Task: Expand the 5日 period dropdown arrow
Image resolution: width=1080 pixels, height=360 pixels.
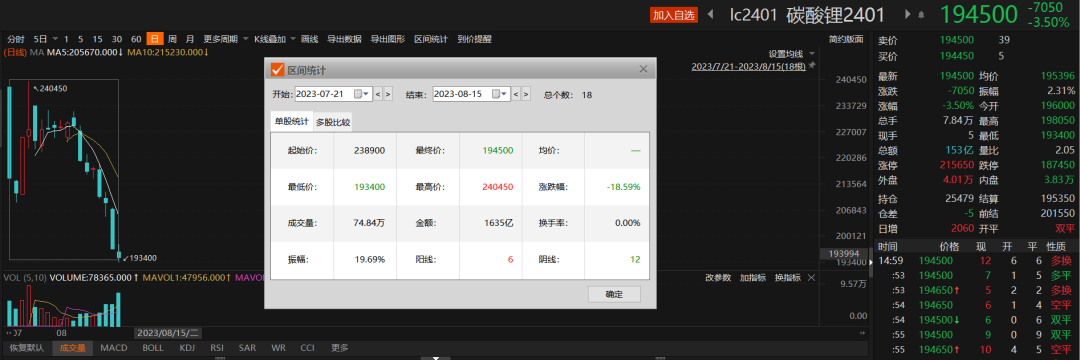Action: click(54, 39)
